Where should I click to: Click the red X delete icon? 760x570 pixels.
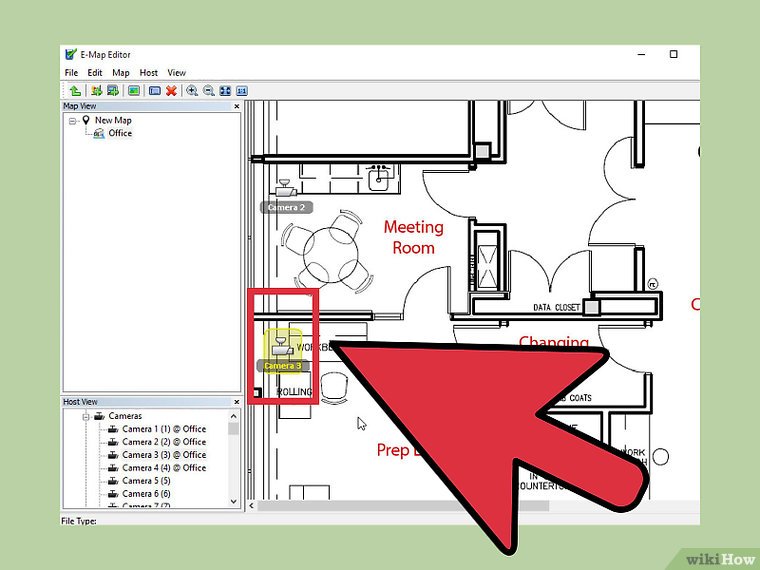pos(171,90)
